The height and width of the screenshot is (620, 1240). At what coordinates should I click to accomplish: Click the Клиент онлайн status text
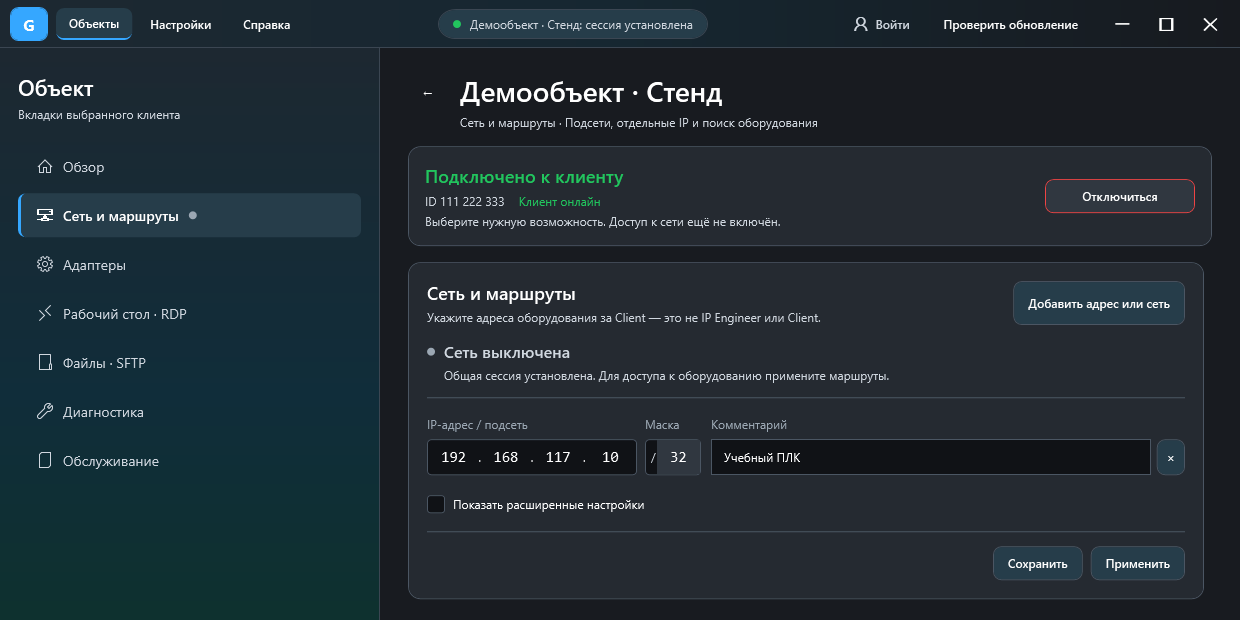560,201
